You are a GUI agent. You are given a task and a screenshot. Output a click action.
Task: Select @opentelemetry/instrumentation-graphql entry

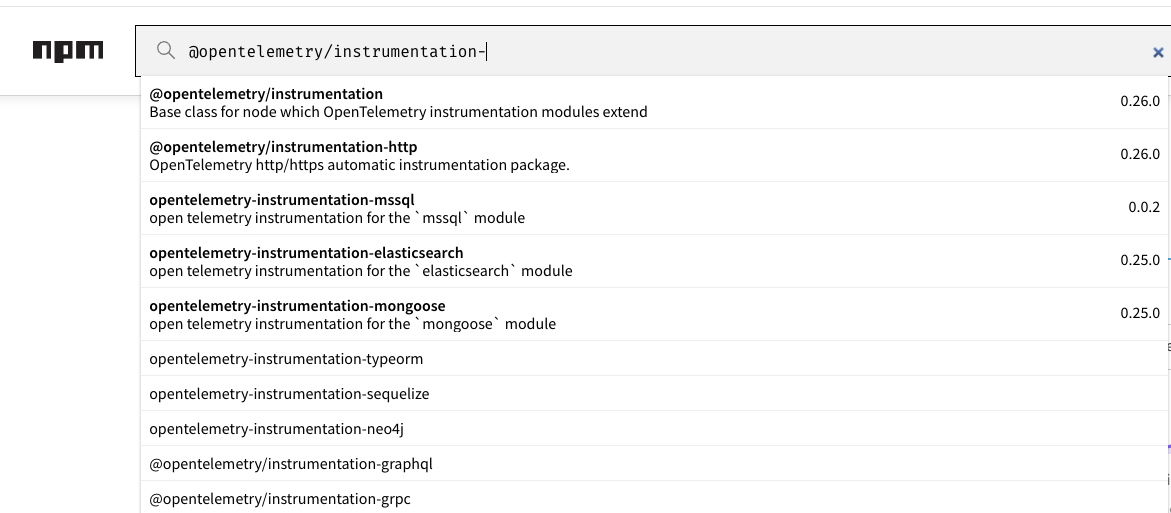click(x=655, y=464)
